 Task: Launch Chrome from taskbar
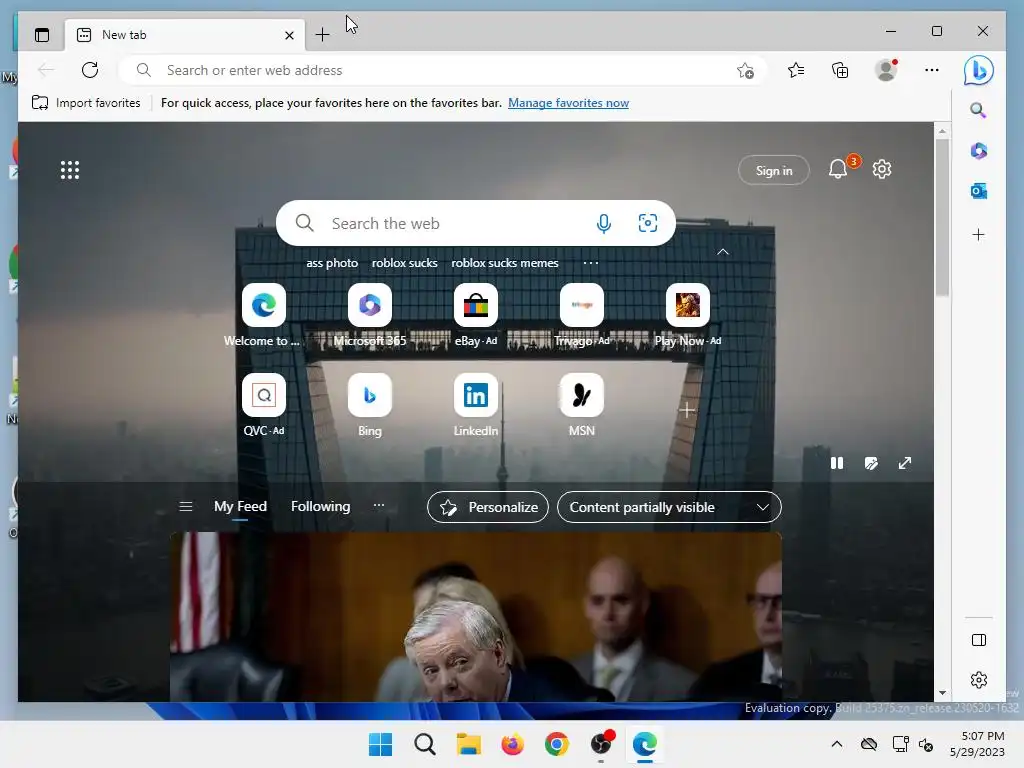[x=556, y=744]
